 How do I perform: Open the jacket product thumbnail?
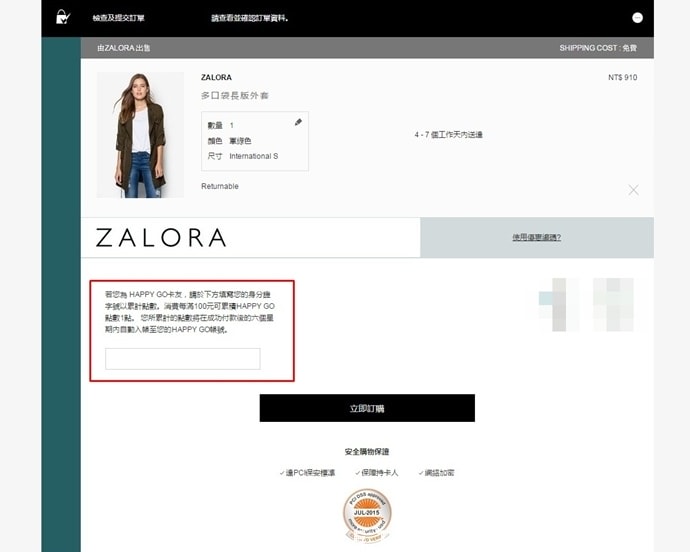[x=140, y=134]
